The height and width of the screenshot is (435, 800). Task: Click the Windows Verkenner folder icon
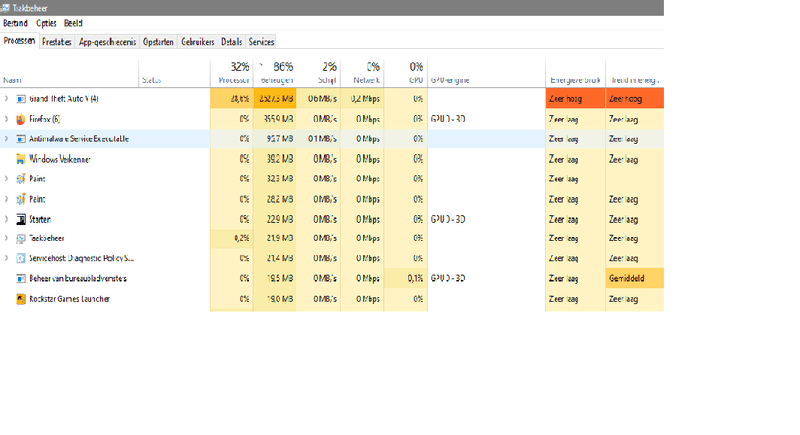20,159
